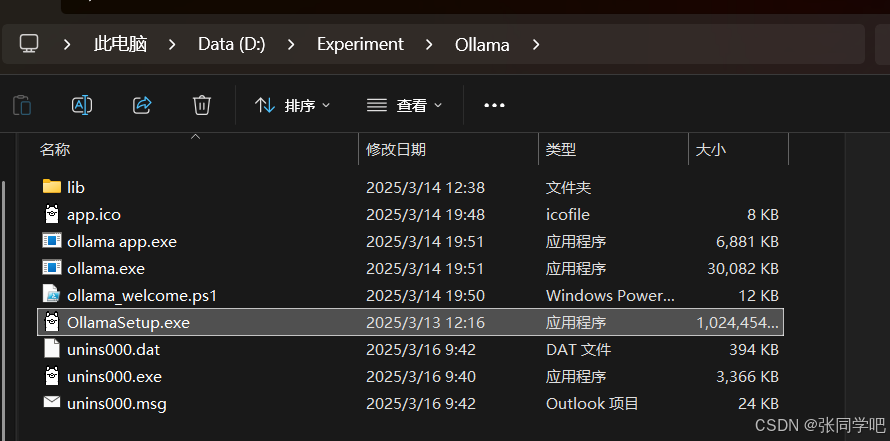
Task: Select the unins000.dat file name
Action: click(114, 350)
